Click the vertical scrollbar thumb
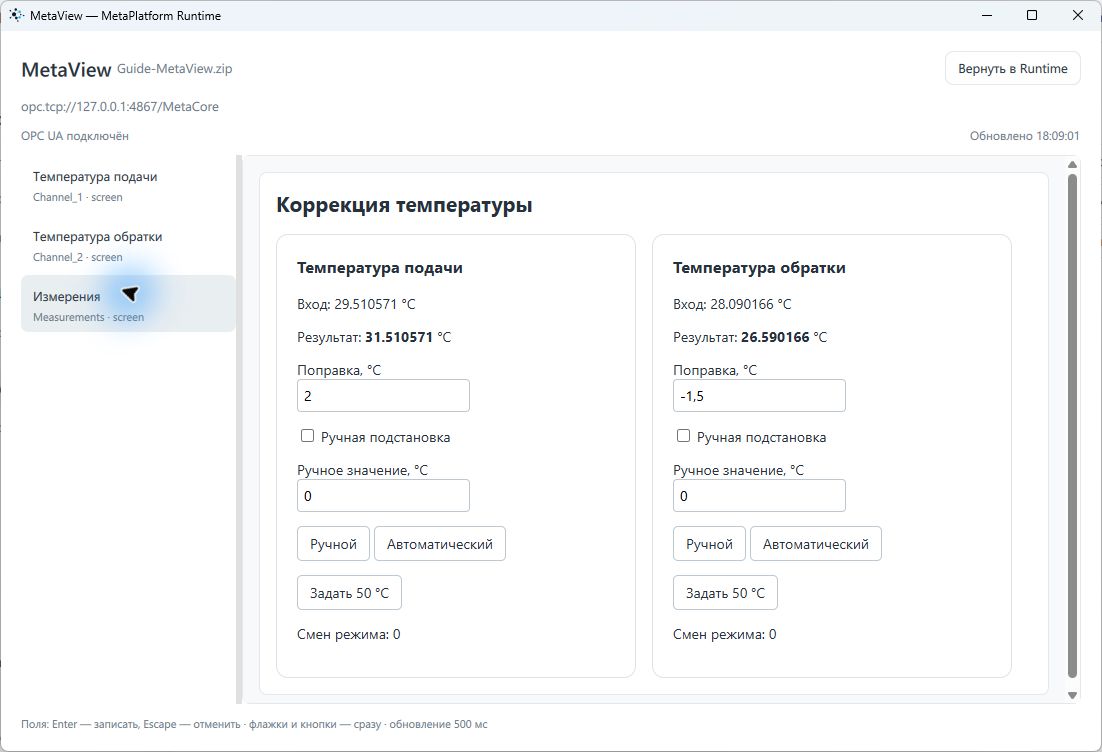Viewport: 1102px width, 752px height. 1072,426
